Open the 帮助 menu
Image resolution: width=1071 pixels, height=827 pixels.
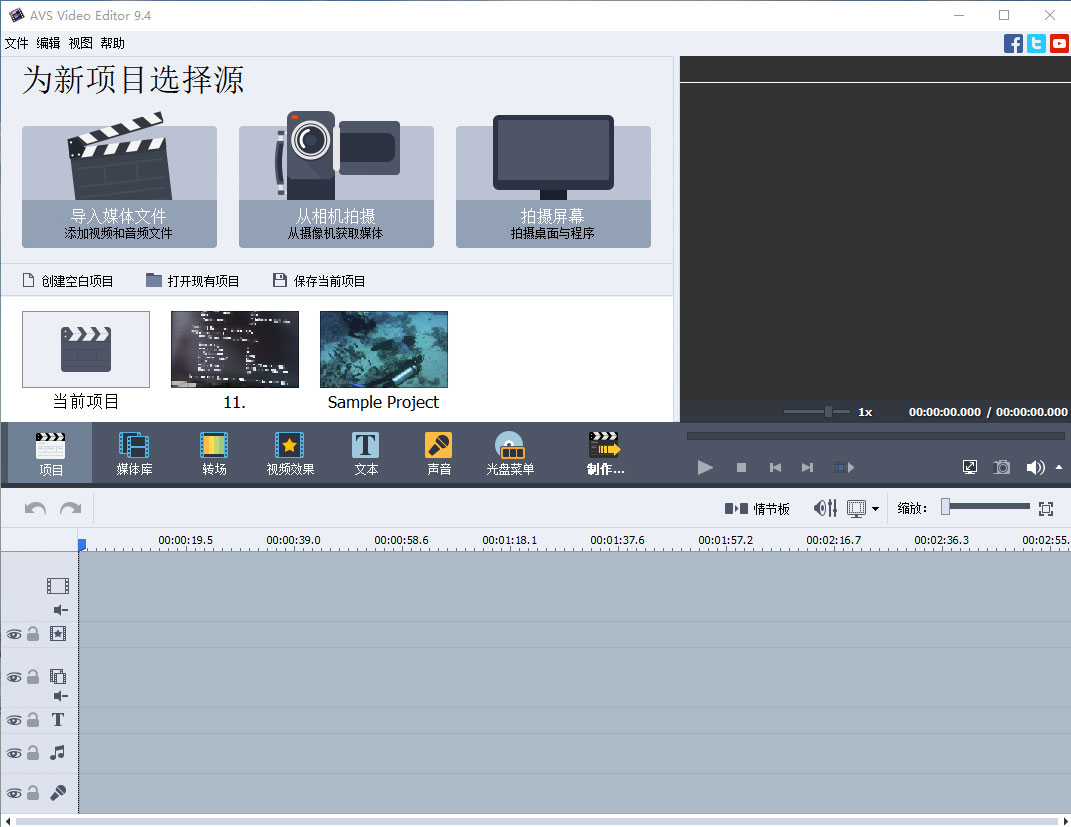(113, 43)
